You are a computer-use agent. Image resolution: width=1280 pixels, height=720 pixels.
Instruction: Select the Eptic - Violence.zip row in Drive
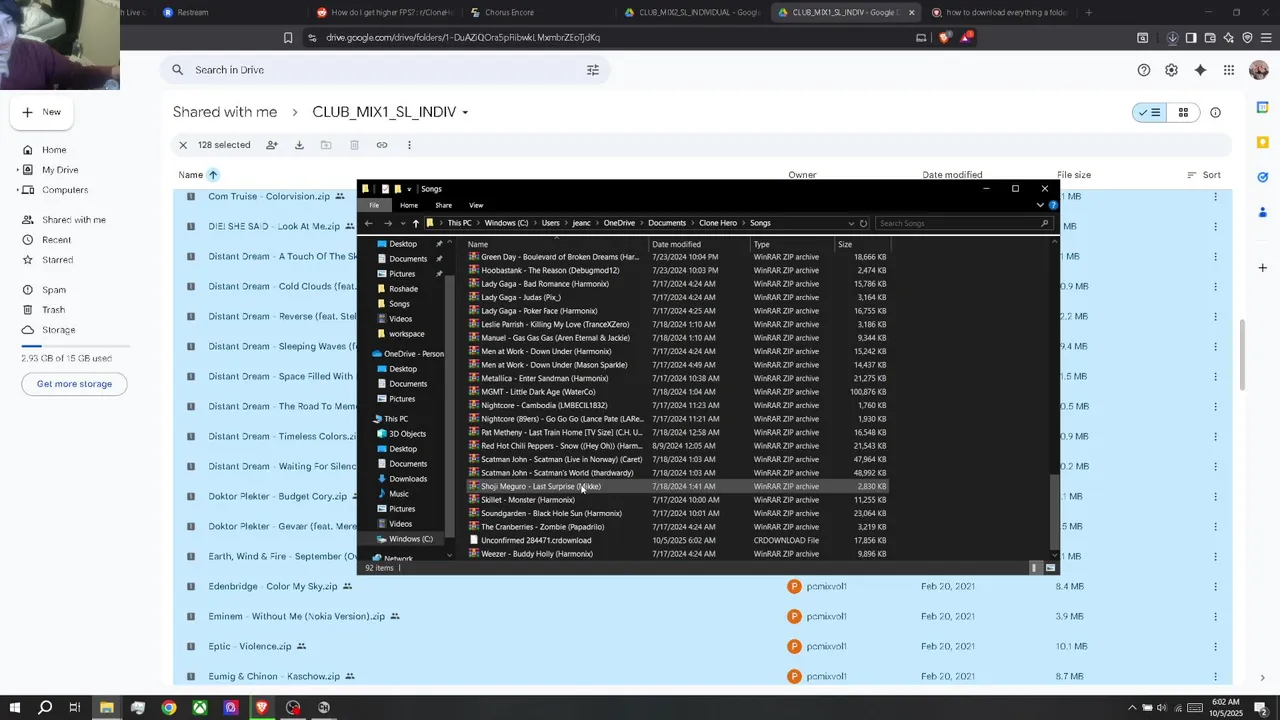pyautogui.click(x=702, y=646)
